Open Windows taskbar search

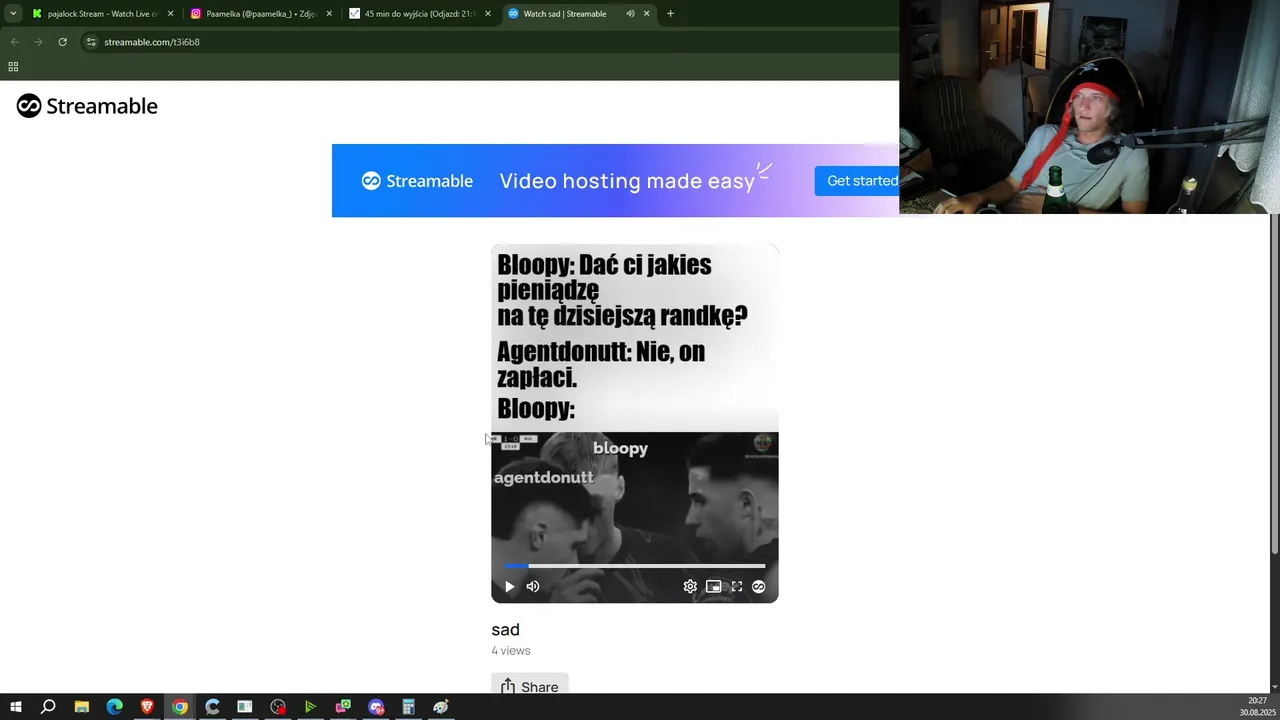click(x=48, y=707)
